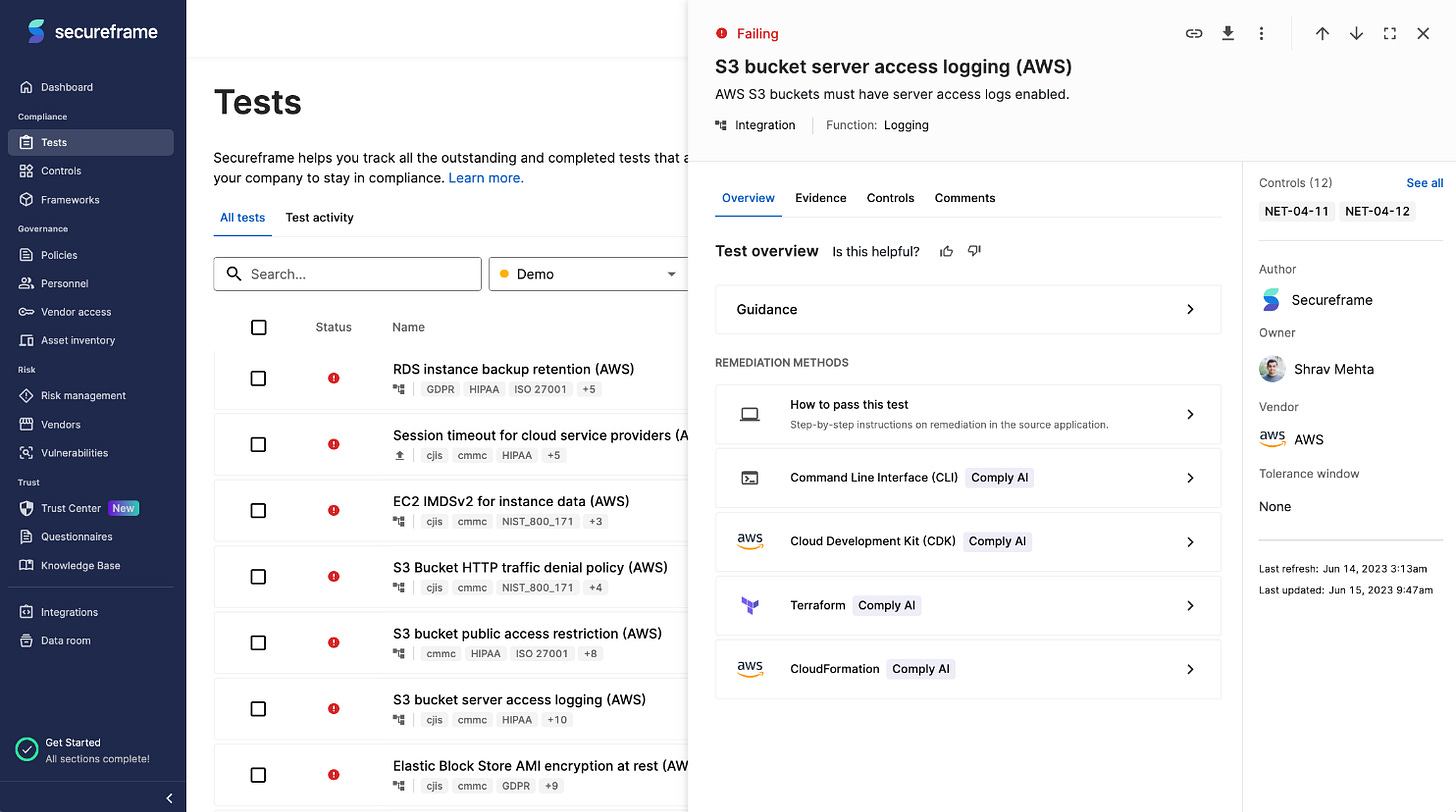This screenshot has width=1456, height=812.
Task: Go to next test with down arrow
Action: (1356, 33)
